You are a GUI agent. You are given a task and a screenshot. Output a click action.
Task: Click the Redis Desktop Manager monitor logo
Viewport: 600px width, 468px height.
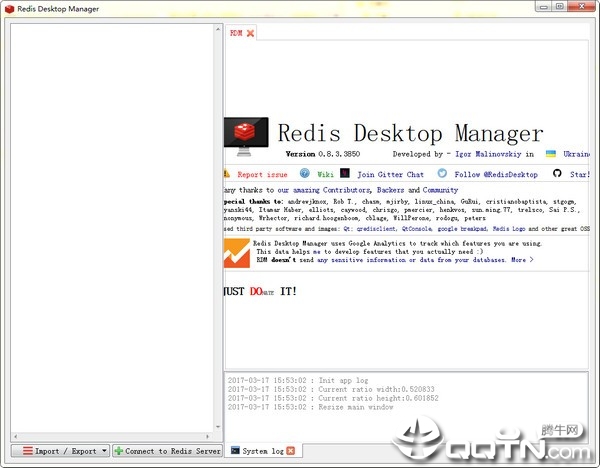tap(245, 137)
